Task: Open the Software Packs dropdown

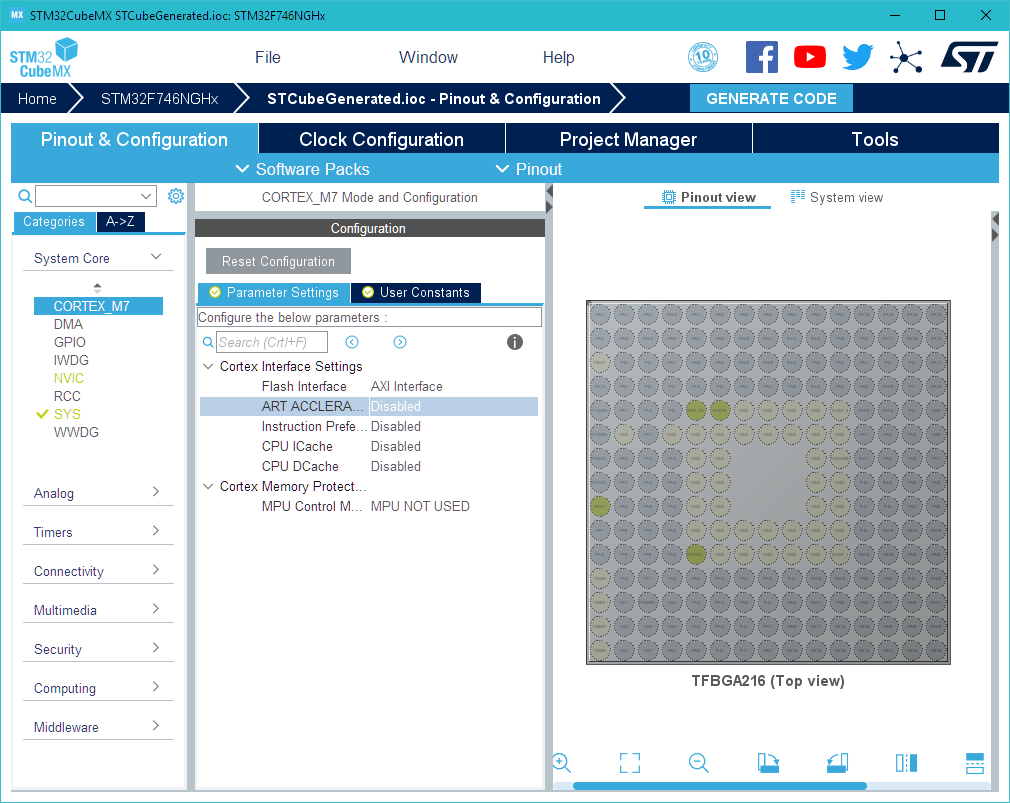Action: (303, 169)
